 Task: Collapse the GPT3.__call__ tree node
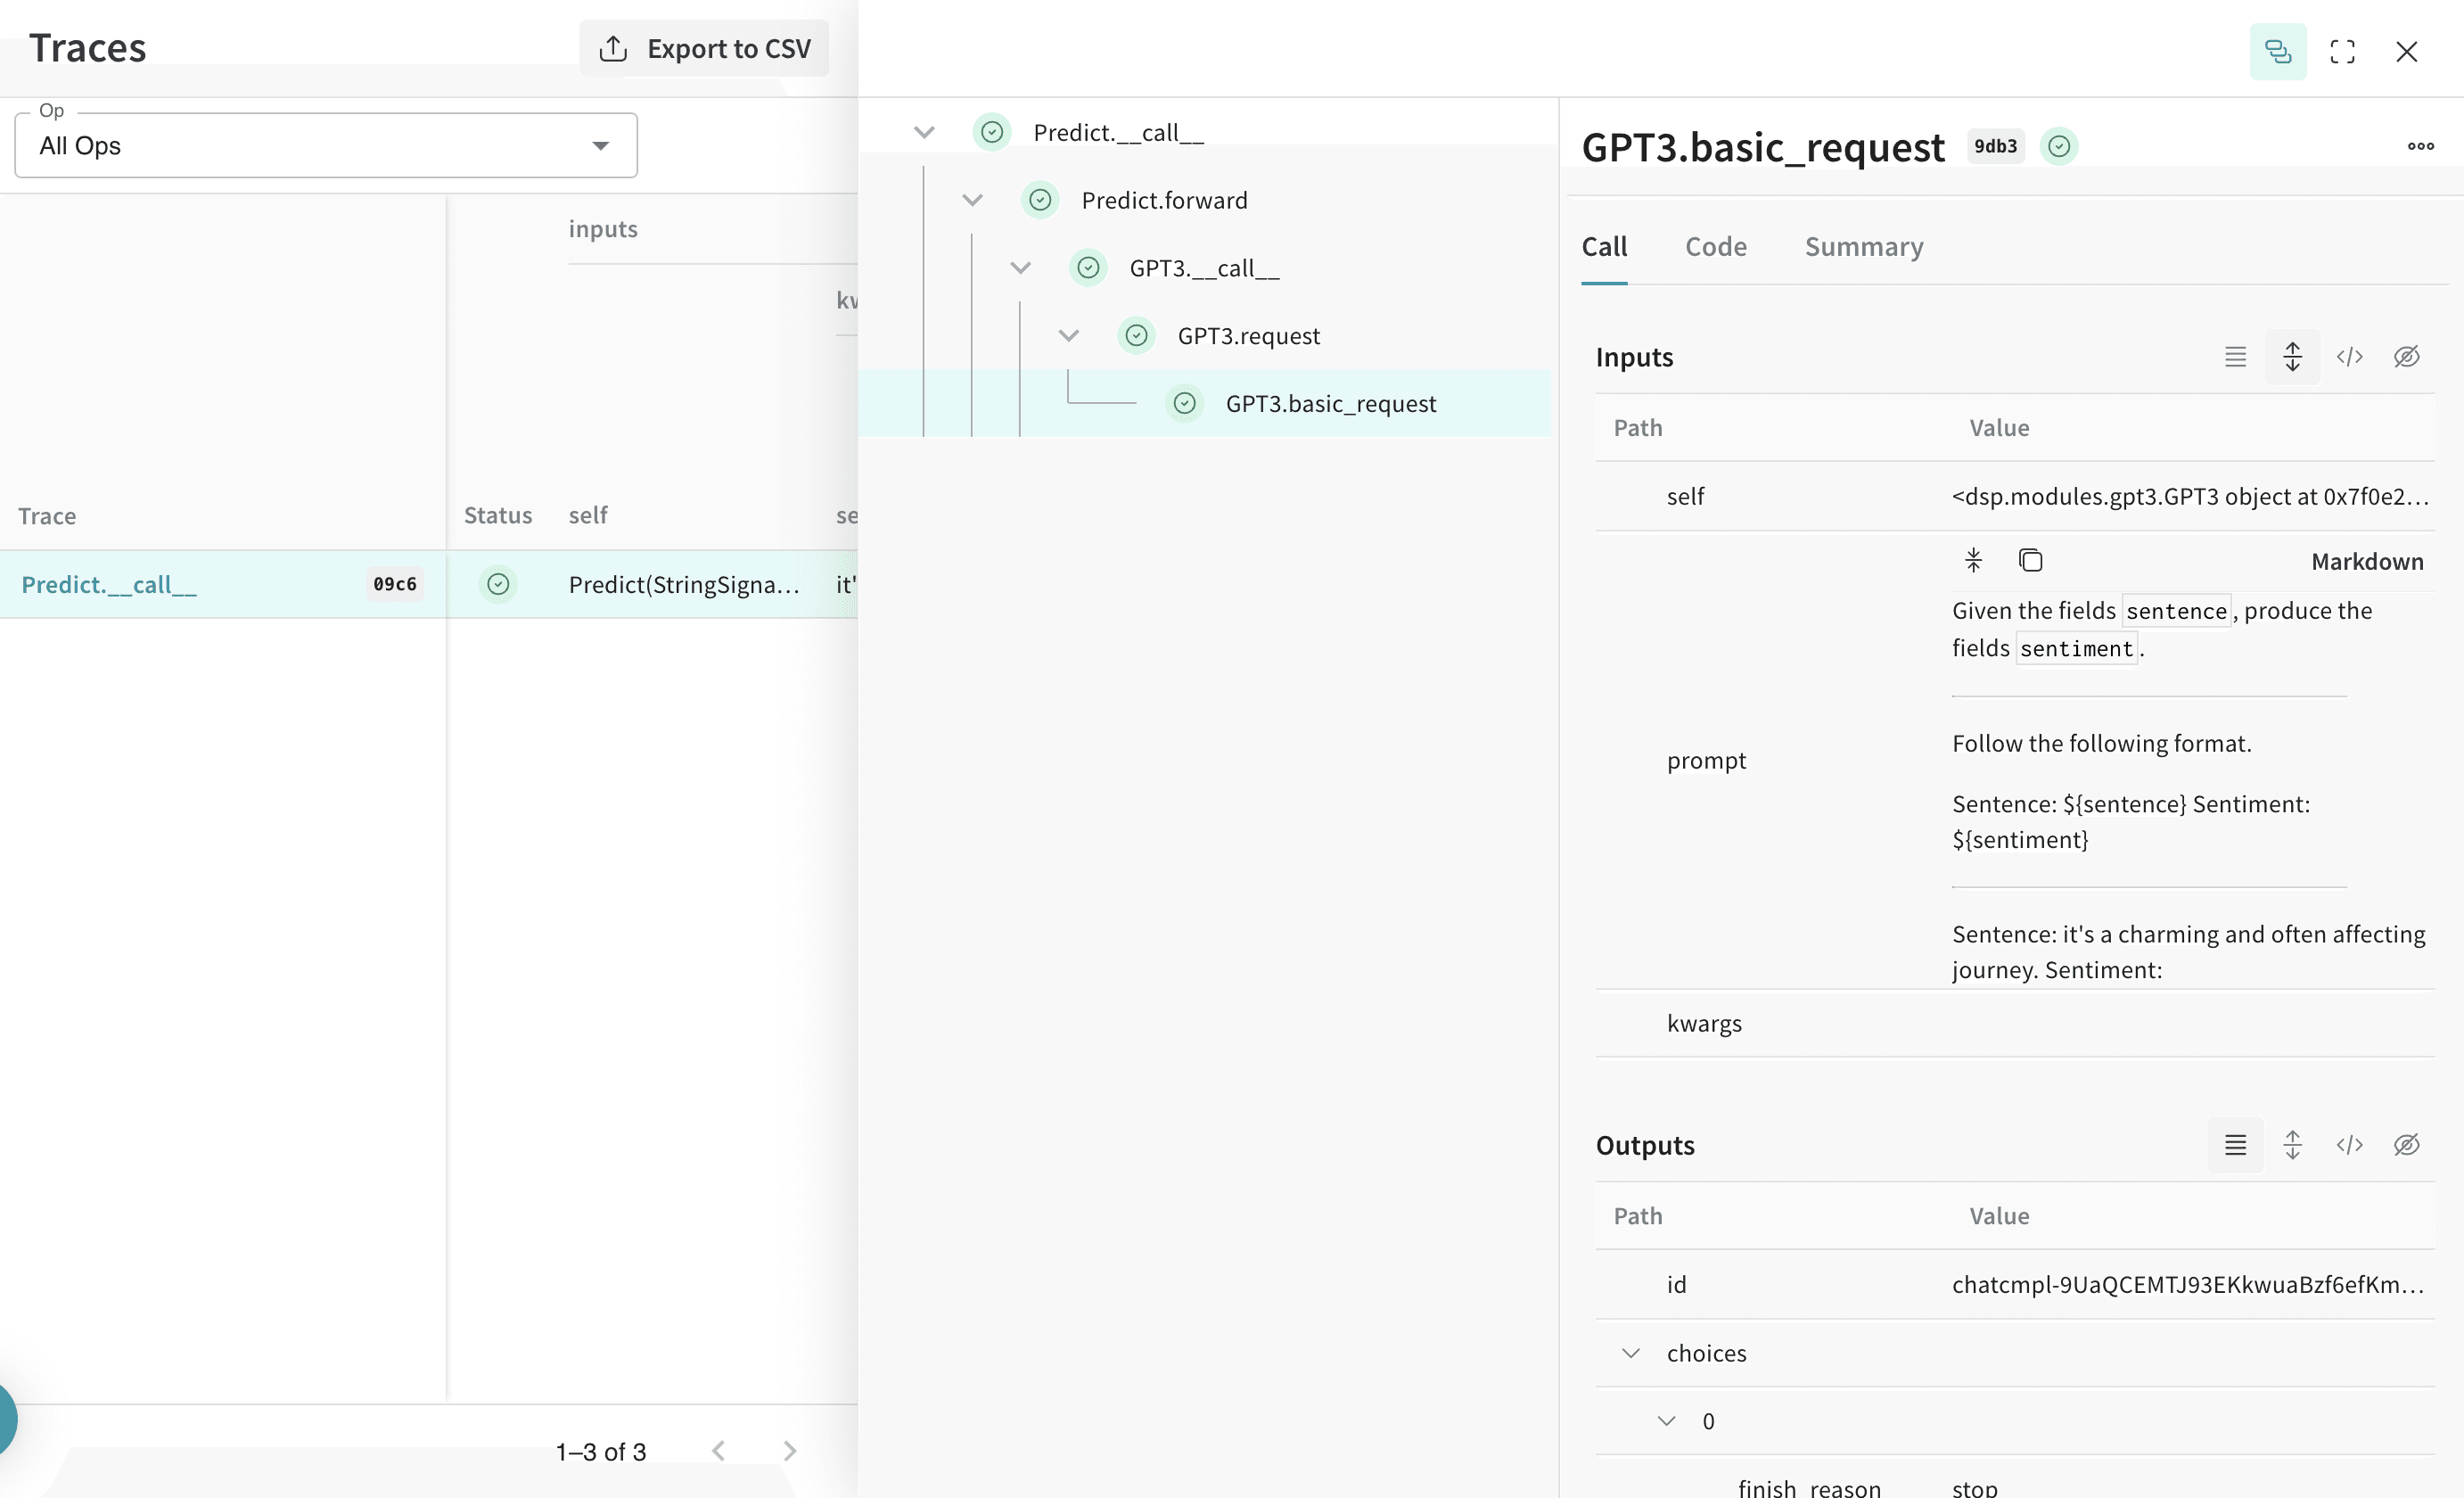pyautogui.click(x=1020, y=268)
